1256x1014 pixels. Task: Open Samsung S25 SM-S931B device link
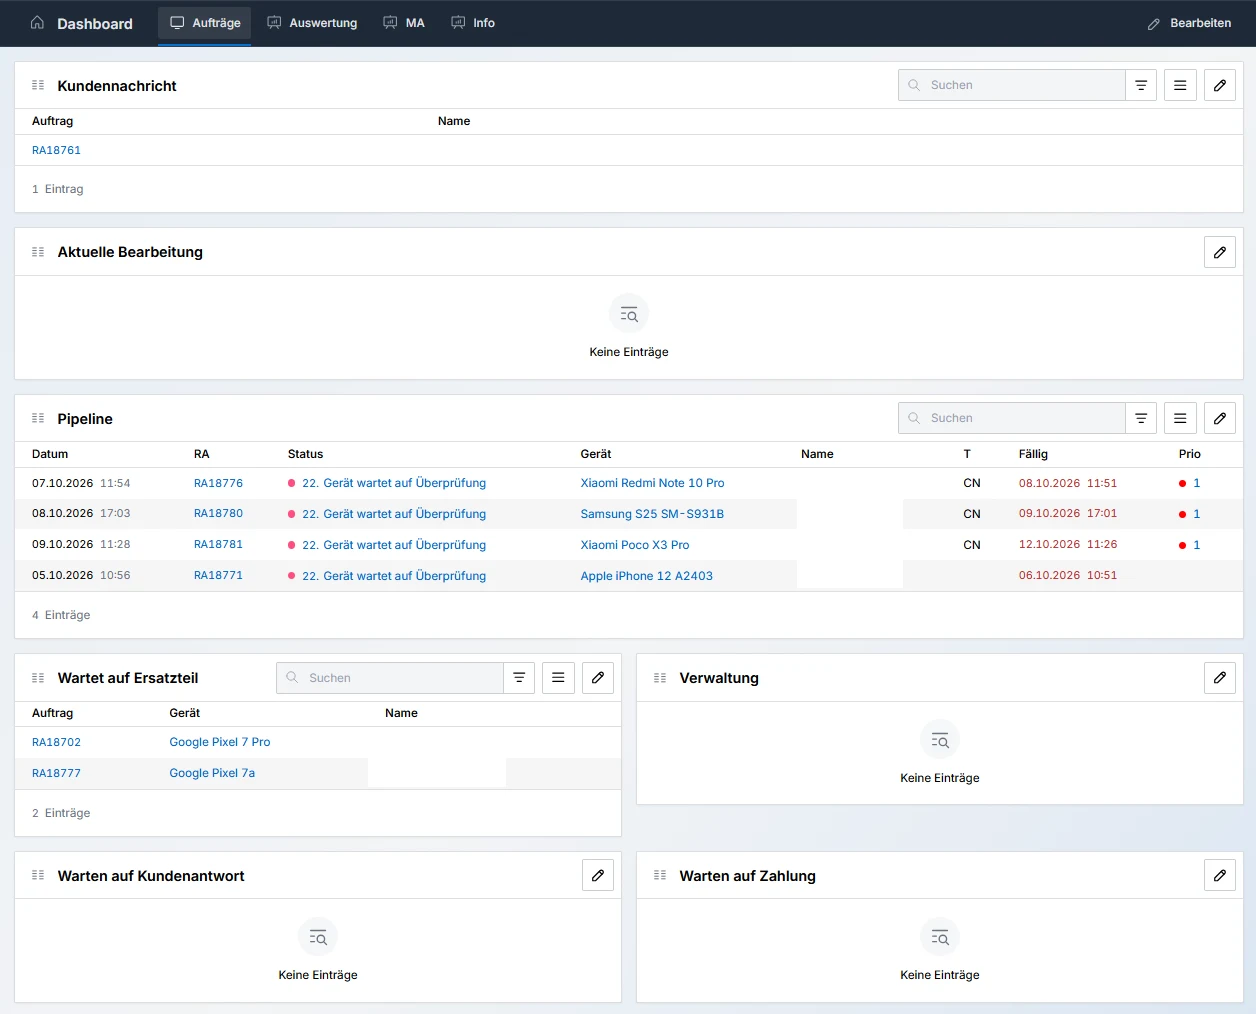pos(652,514)
